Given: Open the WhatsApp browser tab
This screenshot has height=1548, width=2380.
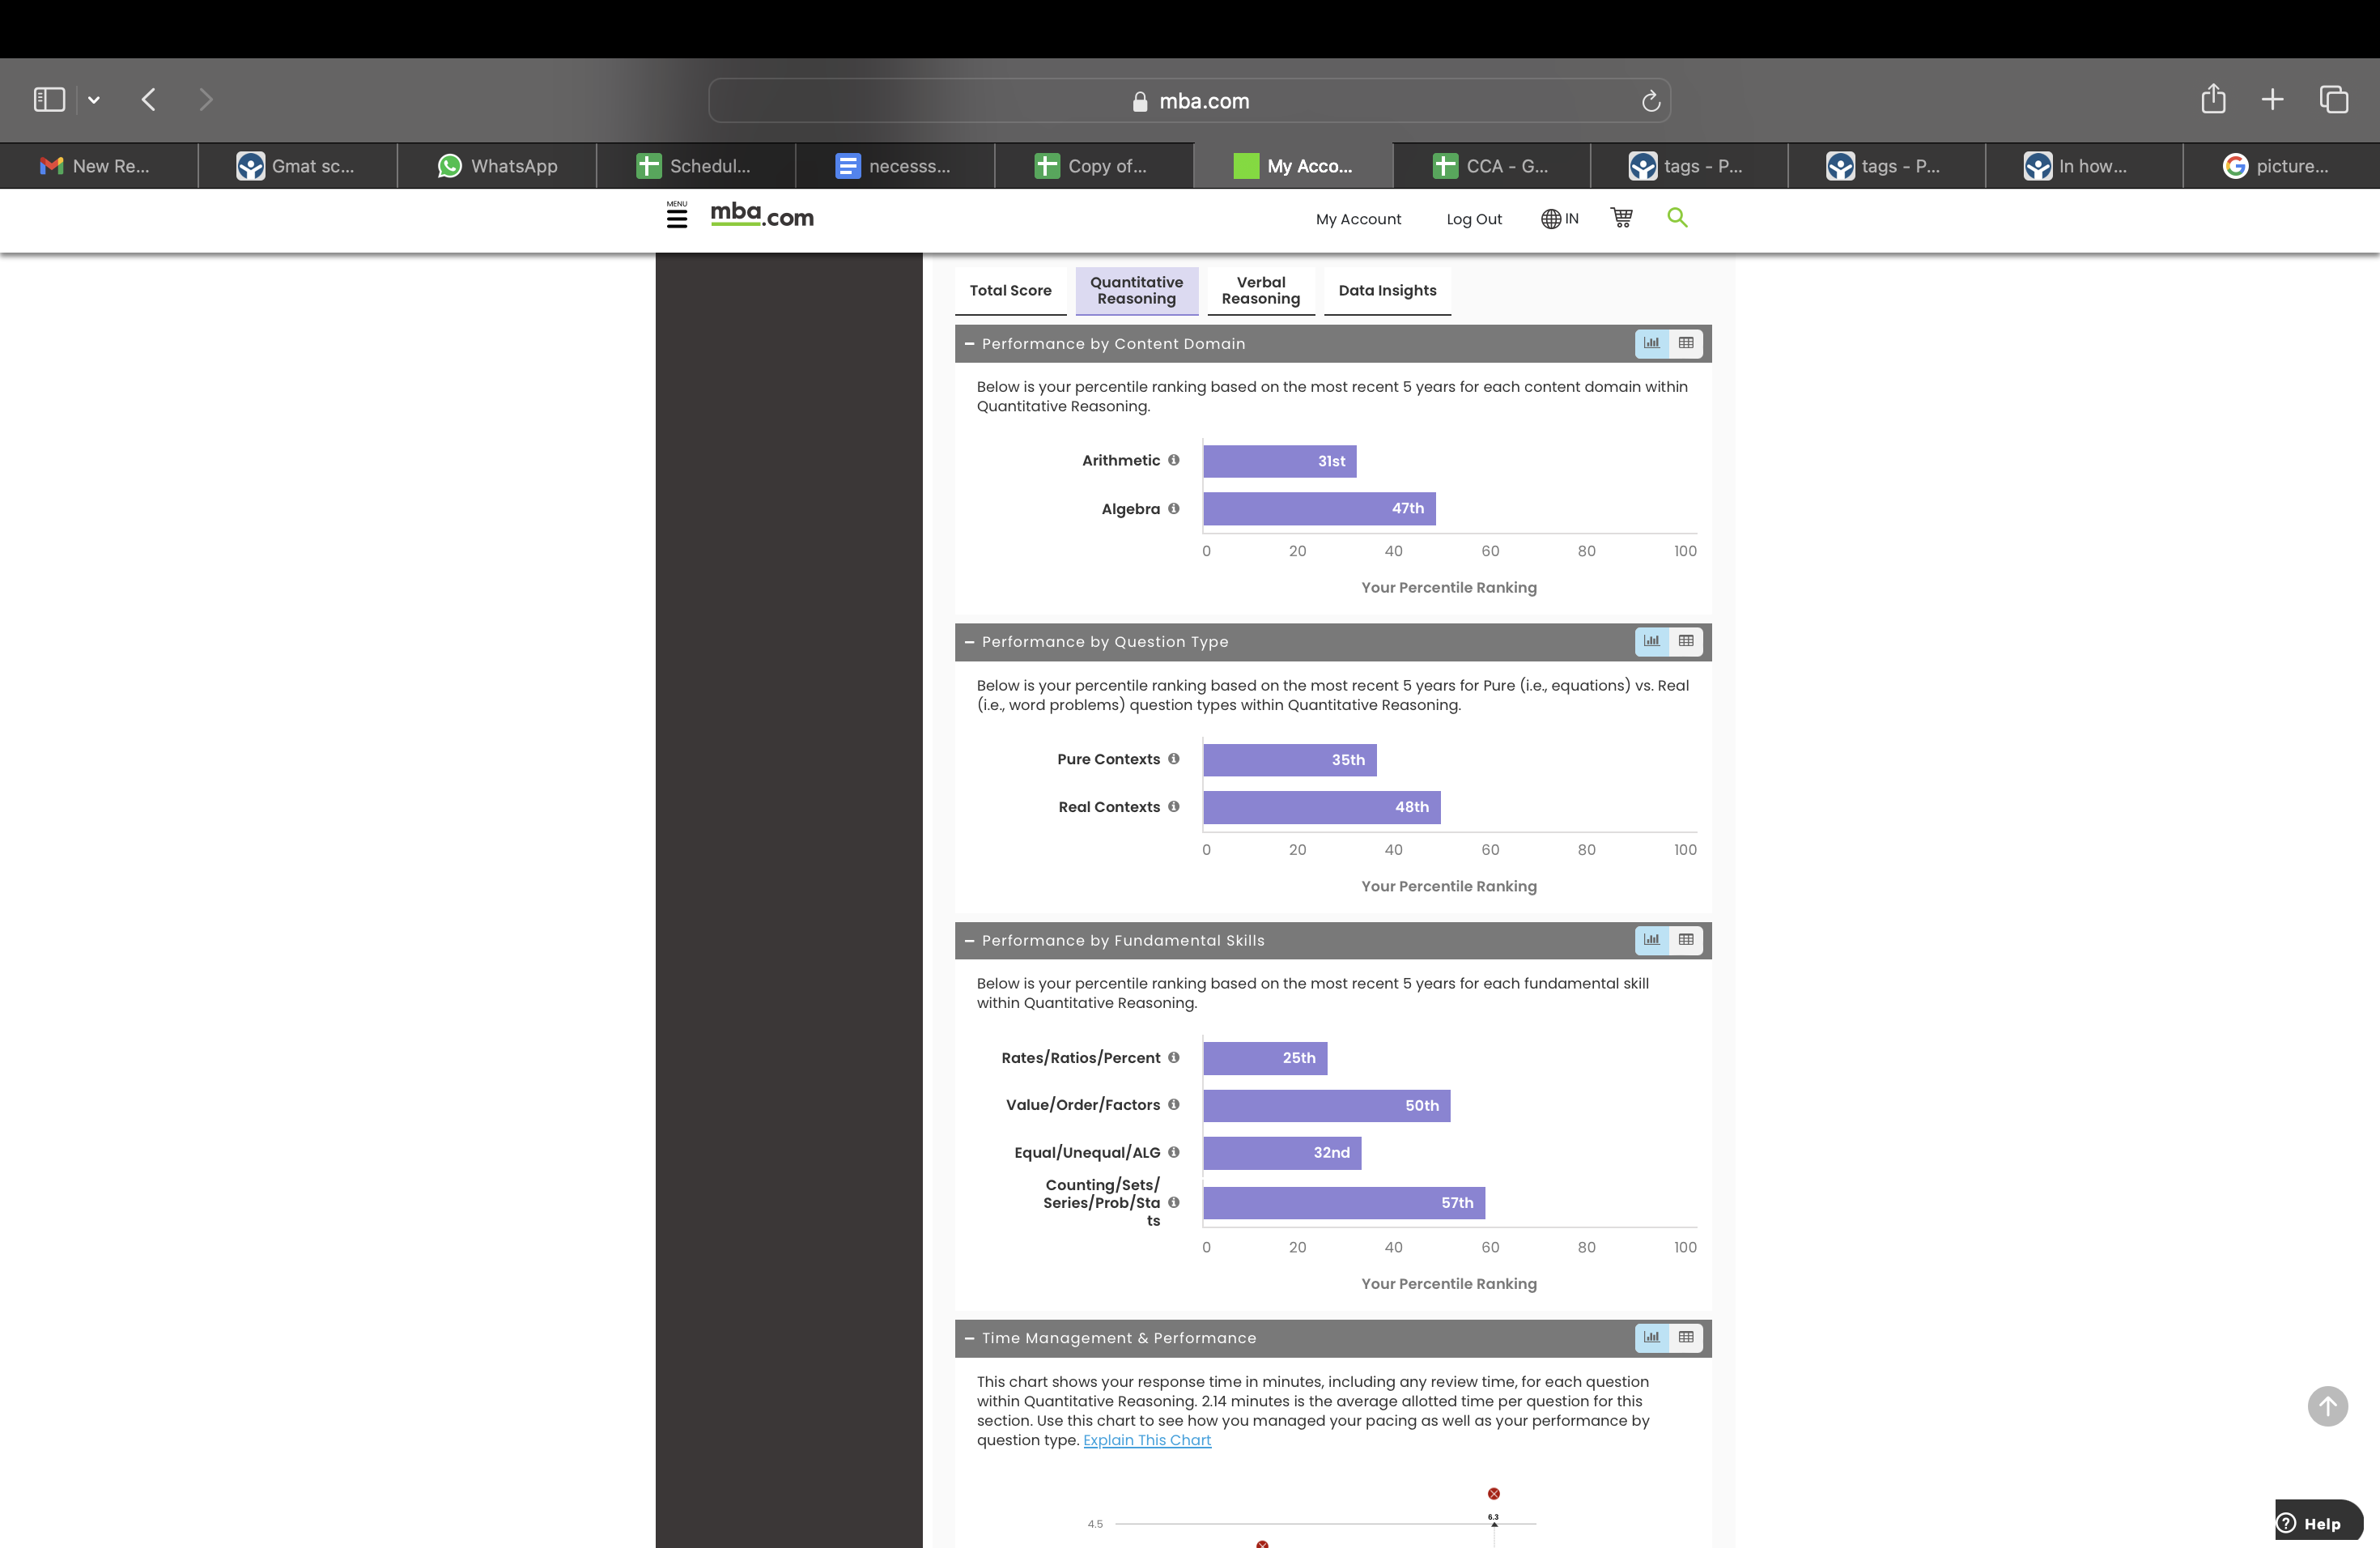Looking at the screenshot, I should 497,166.
